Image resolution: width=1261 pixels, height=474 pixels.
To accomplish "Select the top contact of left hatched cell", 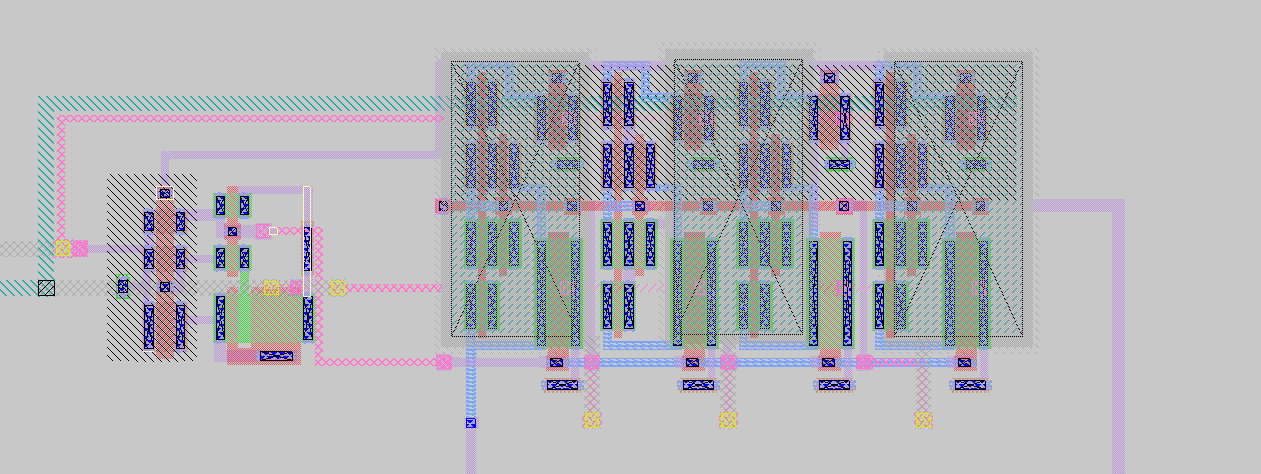I will (x=165, y=193).
